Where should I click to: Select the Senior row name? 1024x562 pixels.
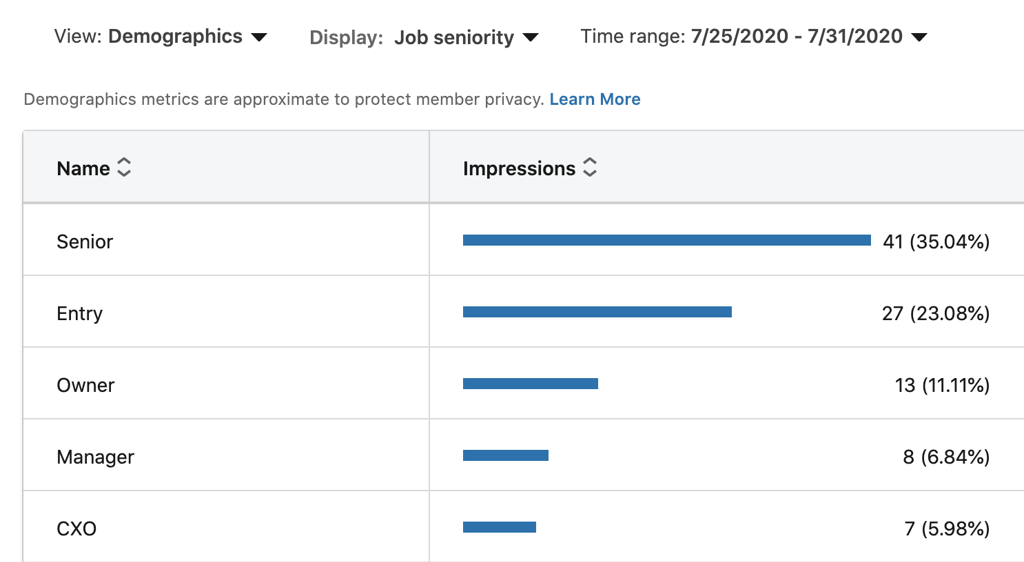point(85,242)
